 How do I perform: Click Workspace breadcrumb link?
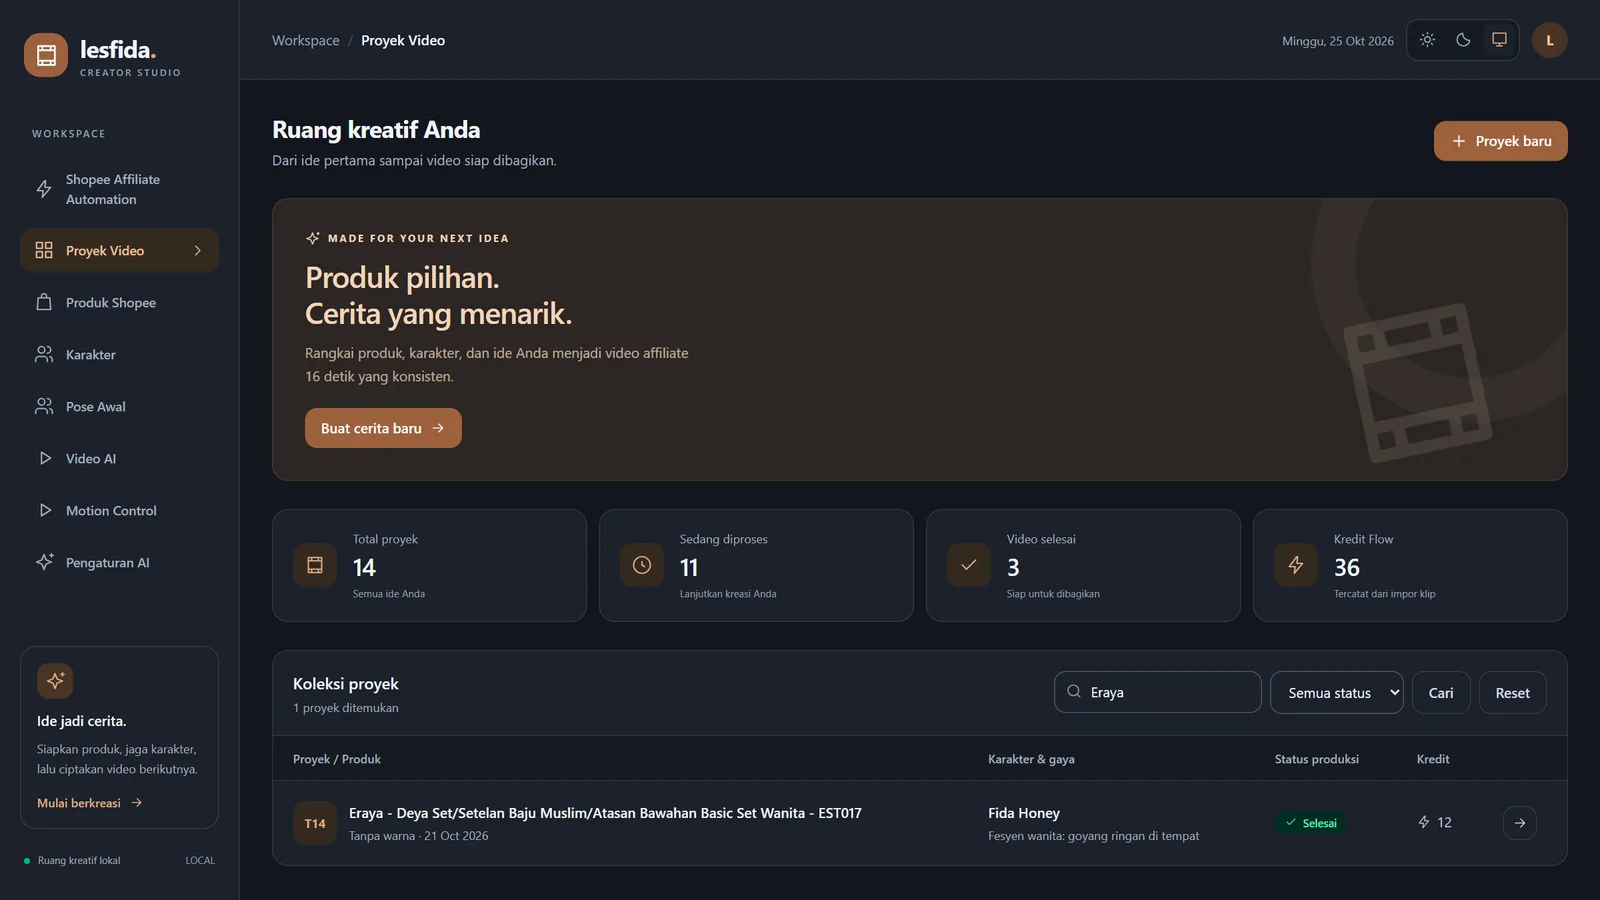(306, 41)
